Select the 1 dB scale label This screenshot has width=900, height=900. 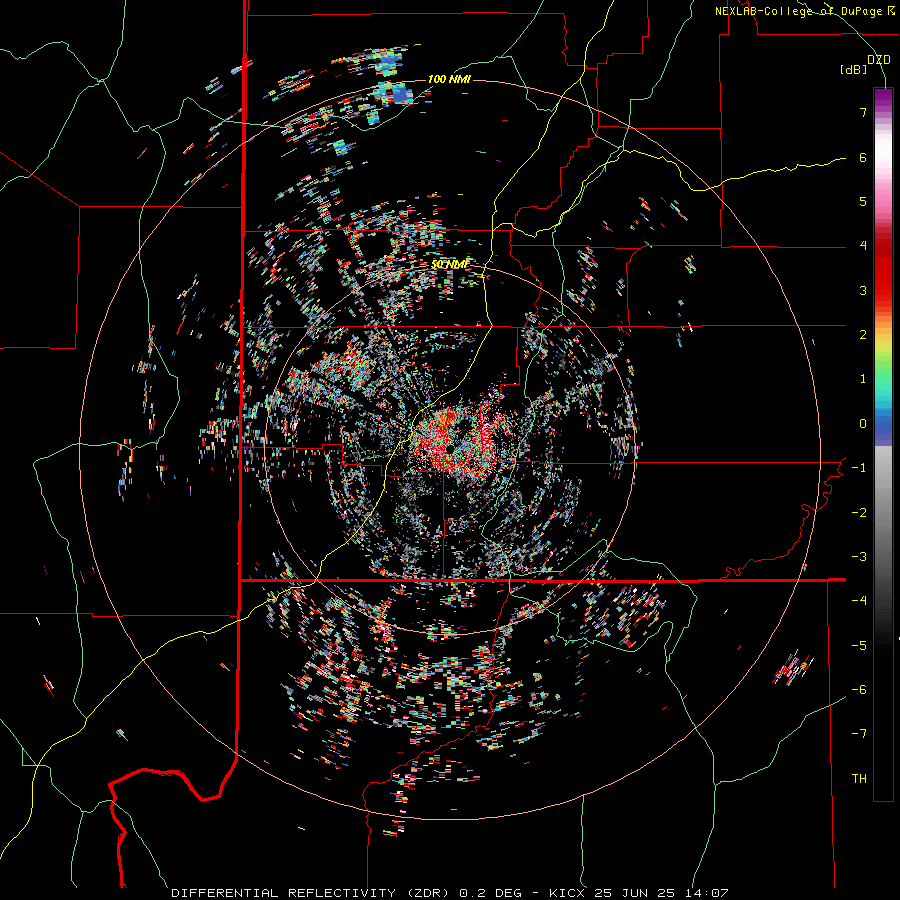pos(863,379)
